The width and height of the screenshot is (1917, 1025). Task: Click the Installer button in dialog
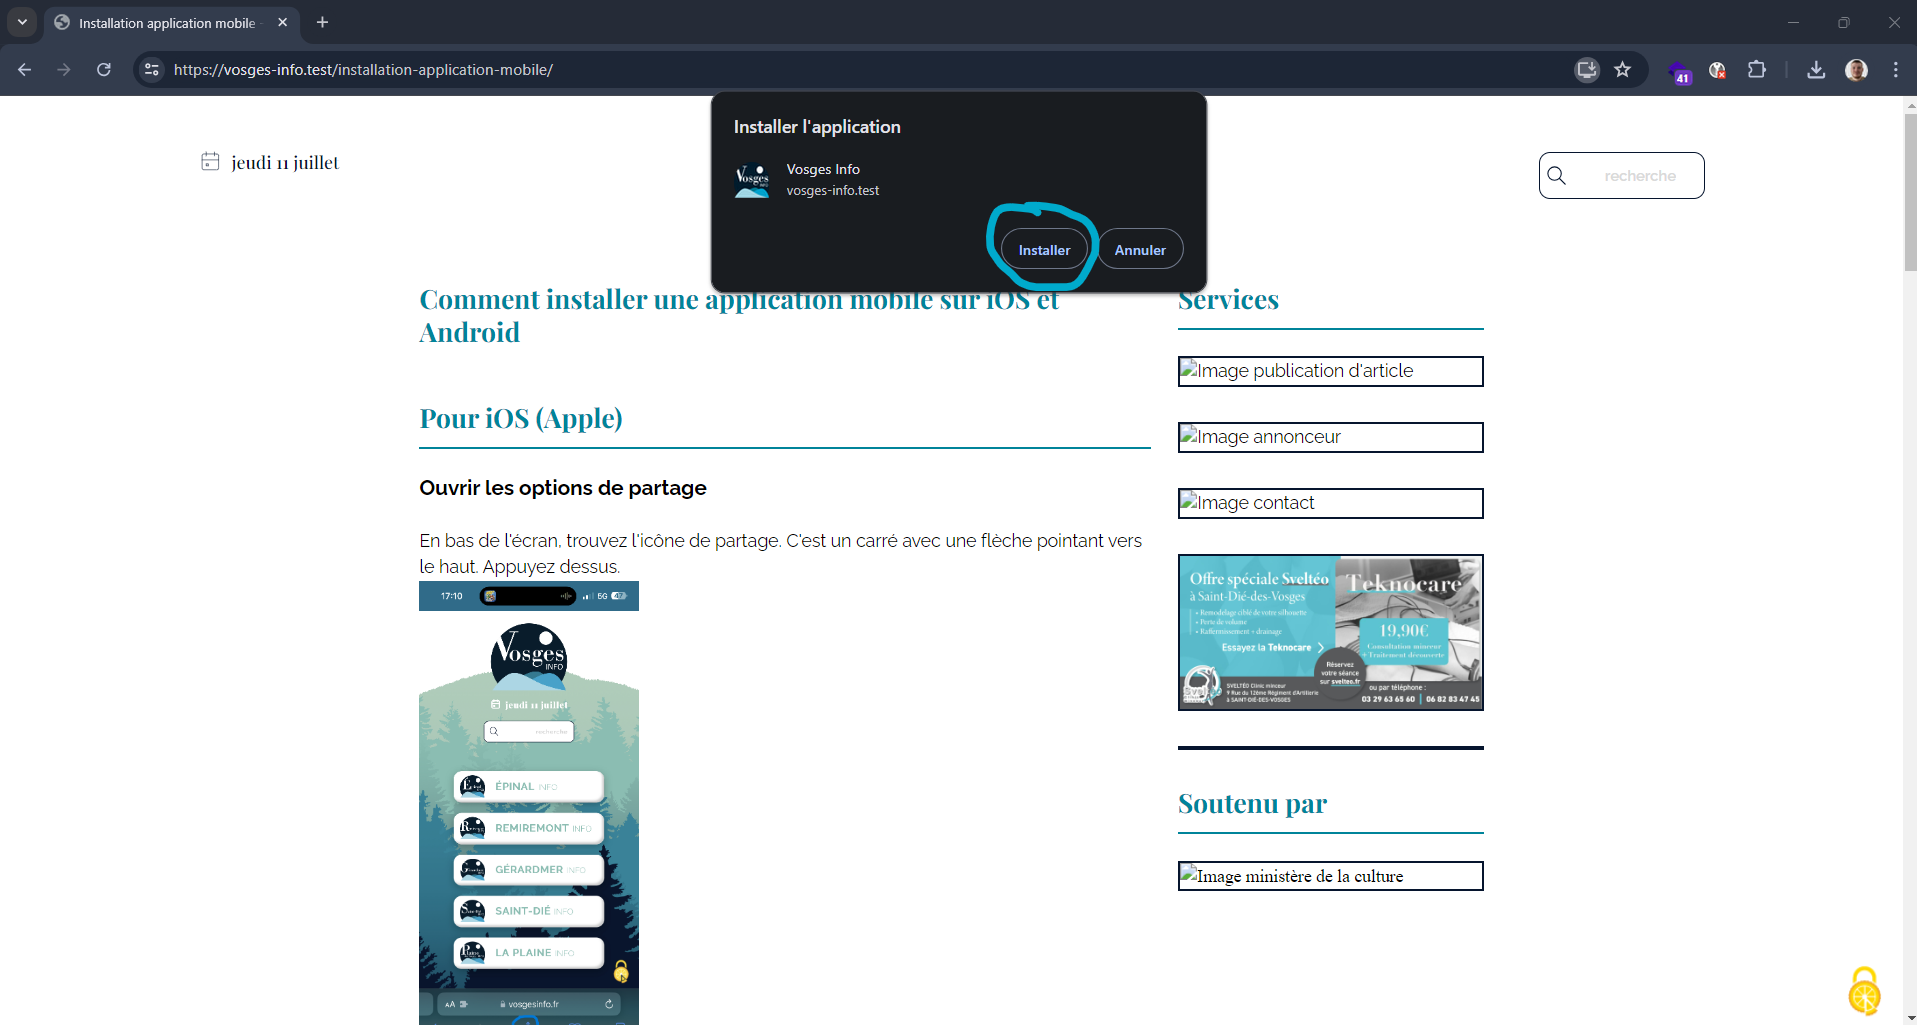click(x=1044, y=250)
